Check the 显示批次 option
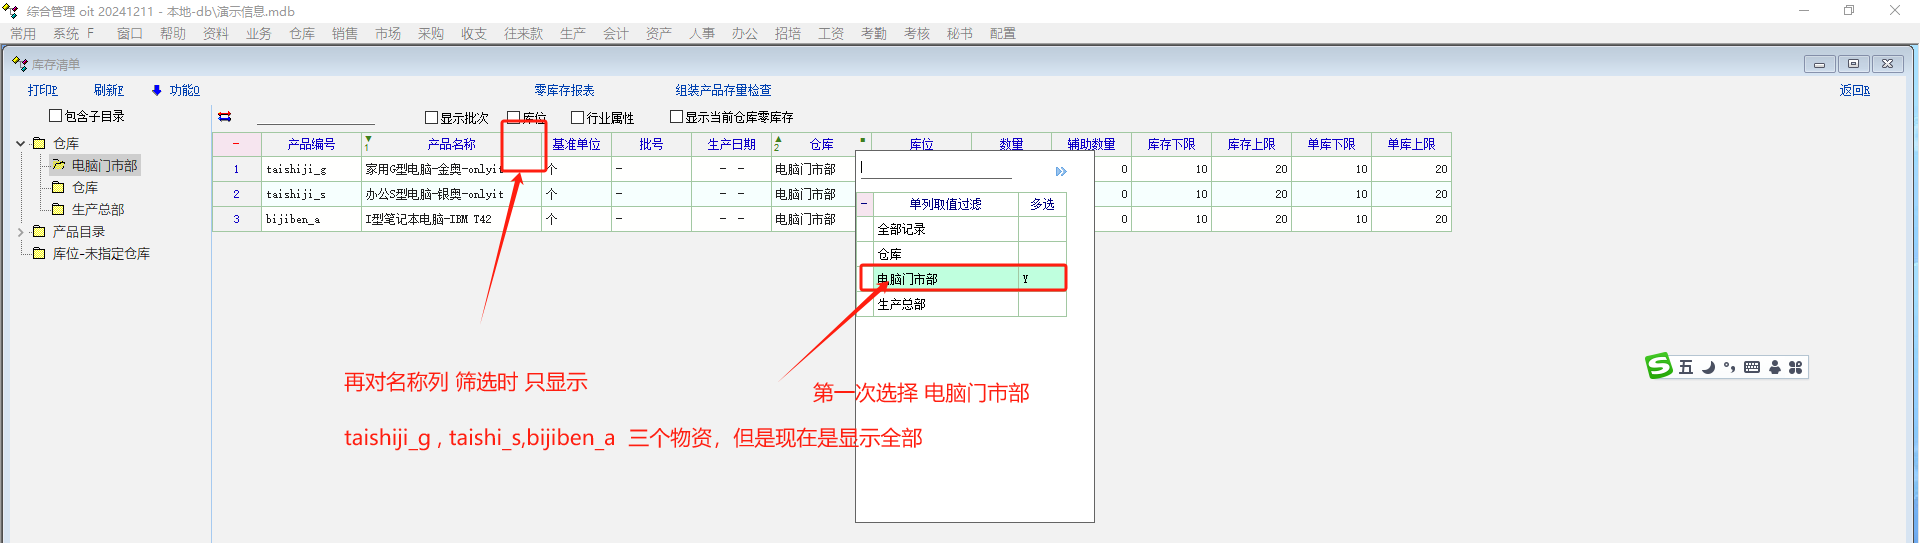This screenshot has height=543, width=1920. pyautogui.click(x=432, y=117)
